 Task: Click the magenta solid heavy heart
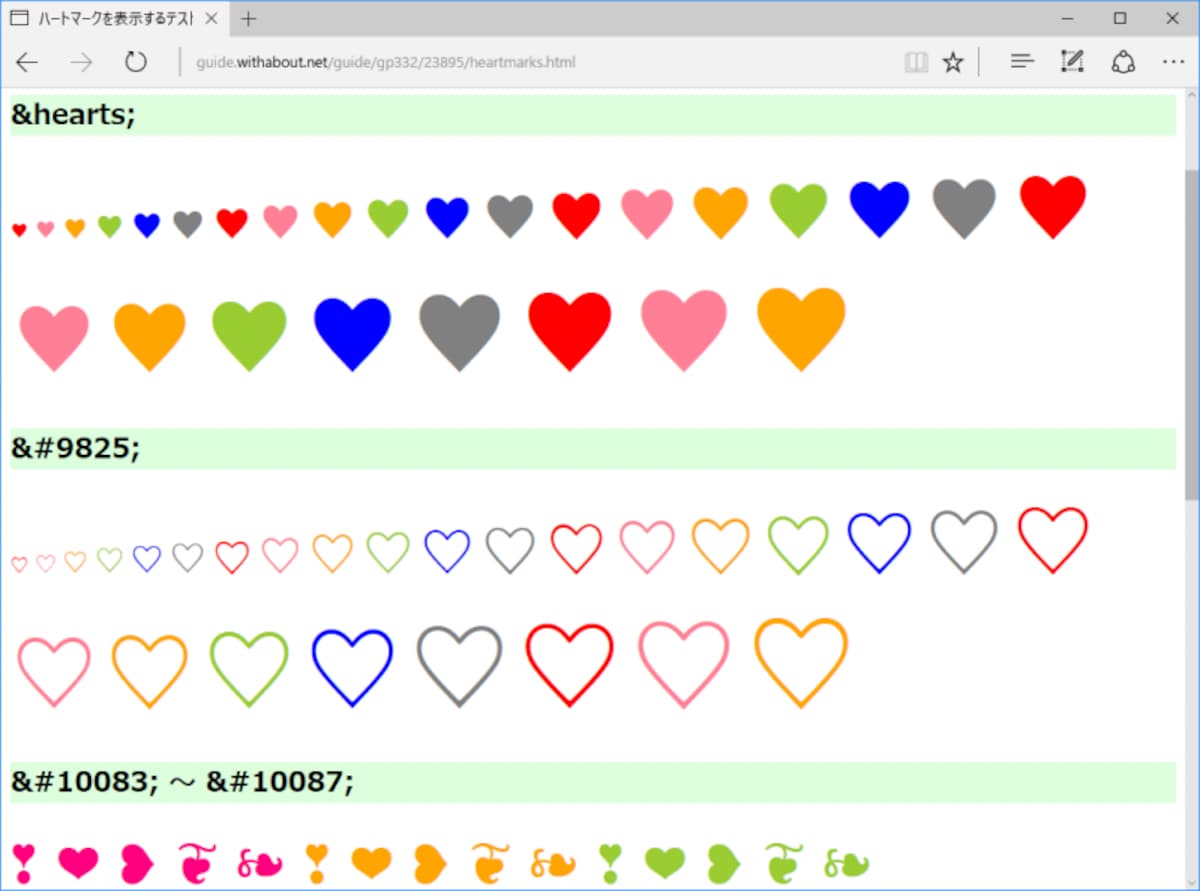tap(78, 862)
